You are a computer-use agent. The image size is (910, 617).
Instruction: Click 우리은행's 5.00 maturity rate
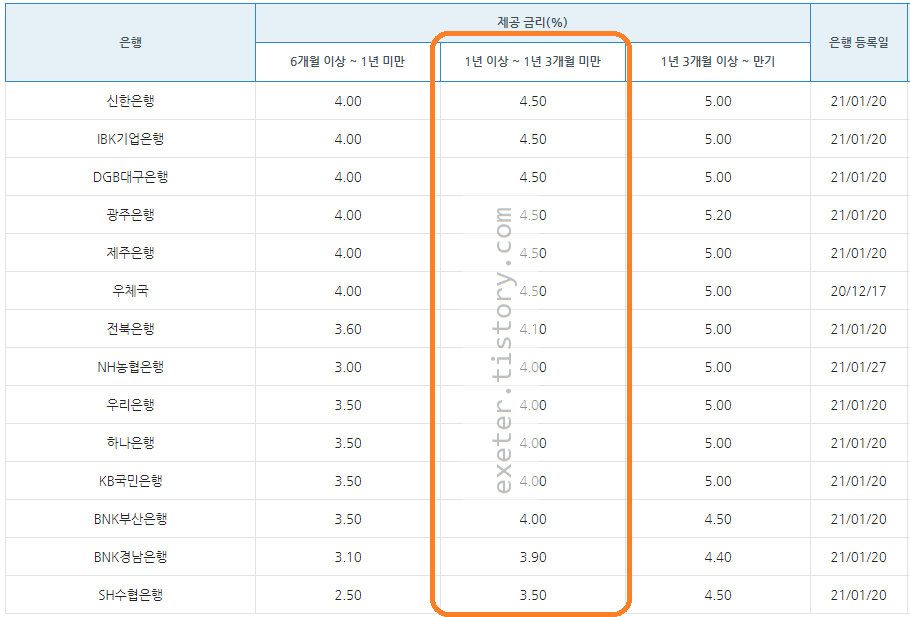[x=718, y=405]
